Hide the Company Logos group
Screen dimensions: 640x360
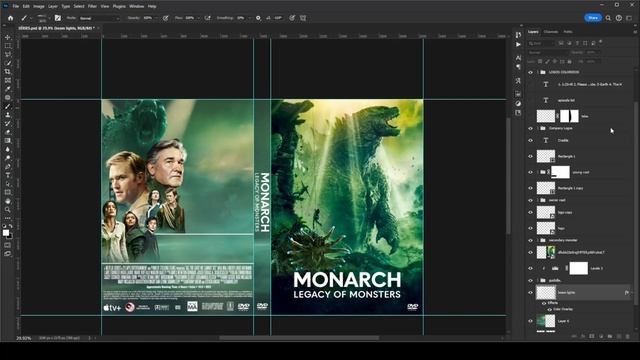531,128
